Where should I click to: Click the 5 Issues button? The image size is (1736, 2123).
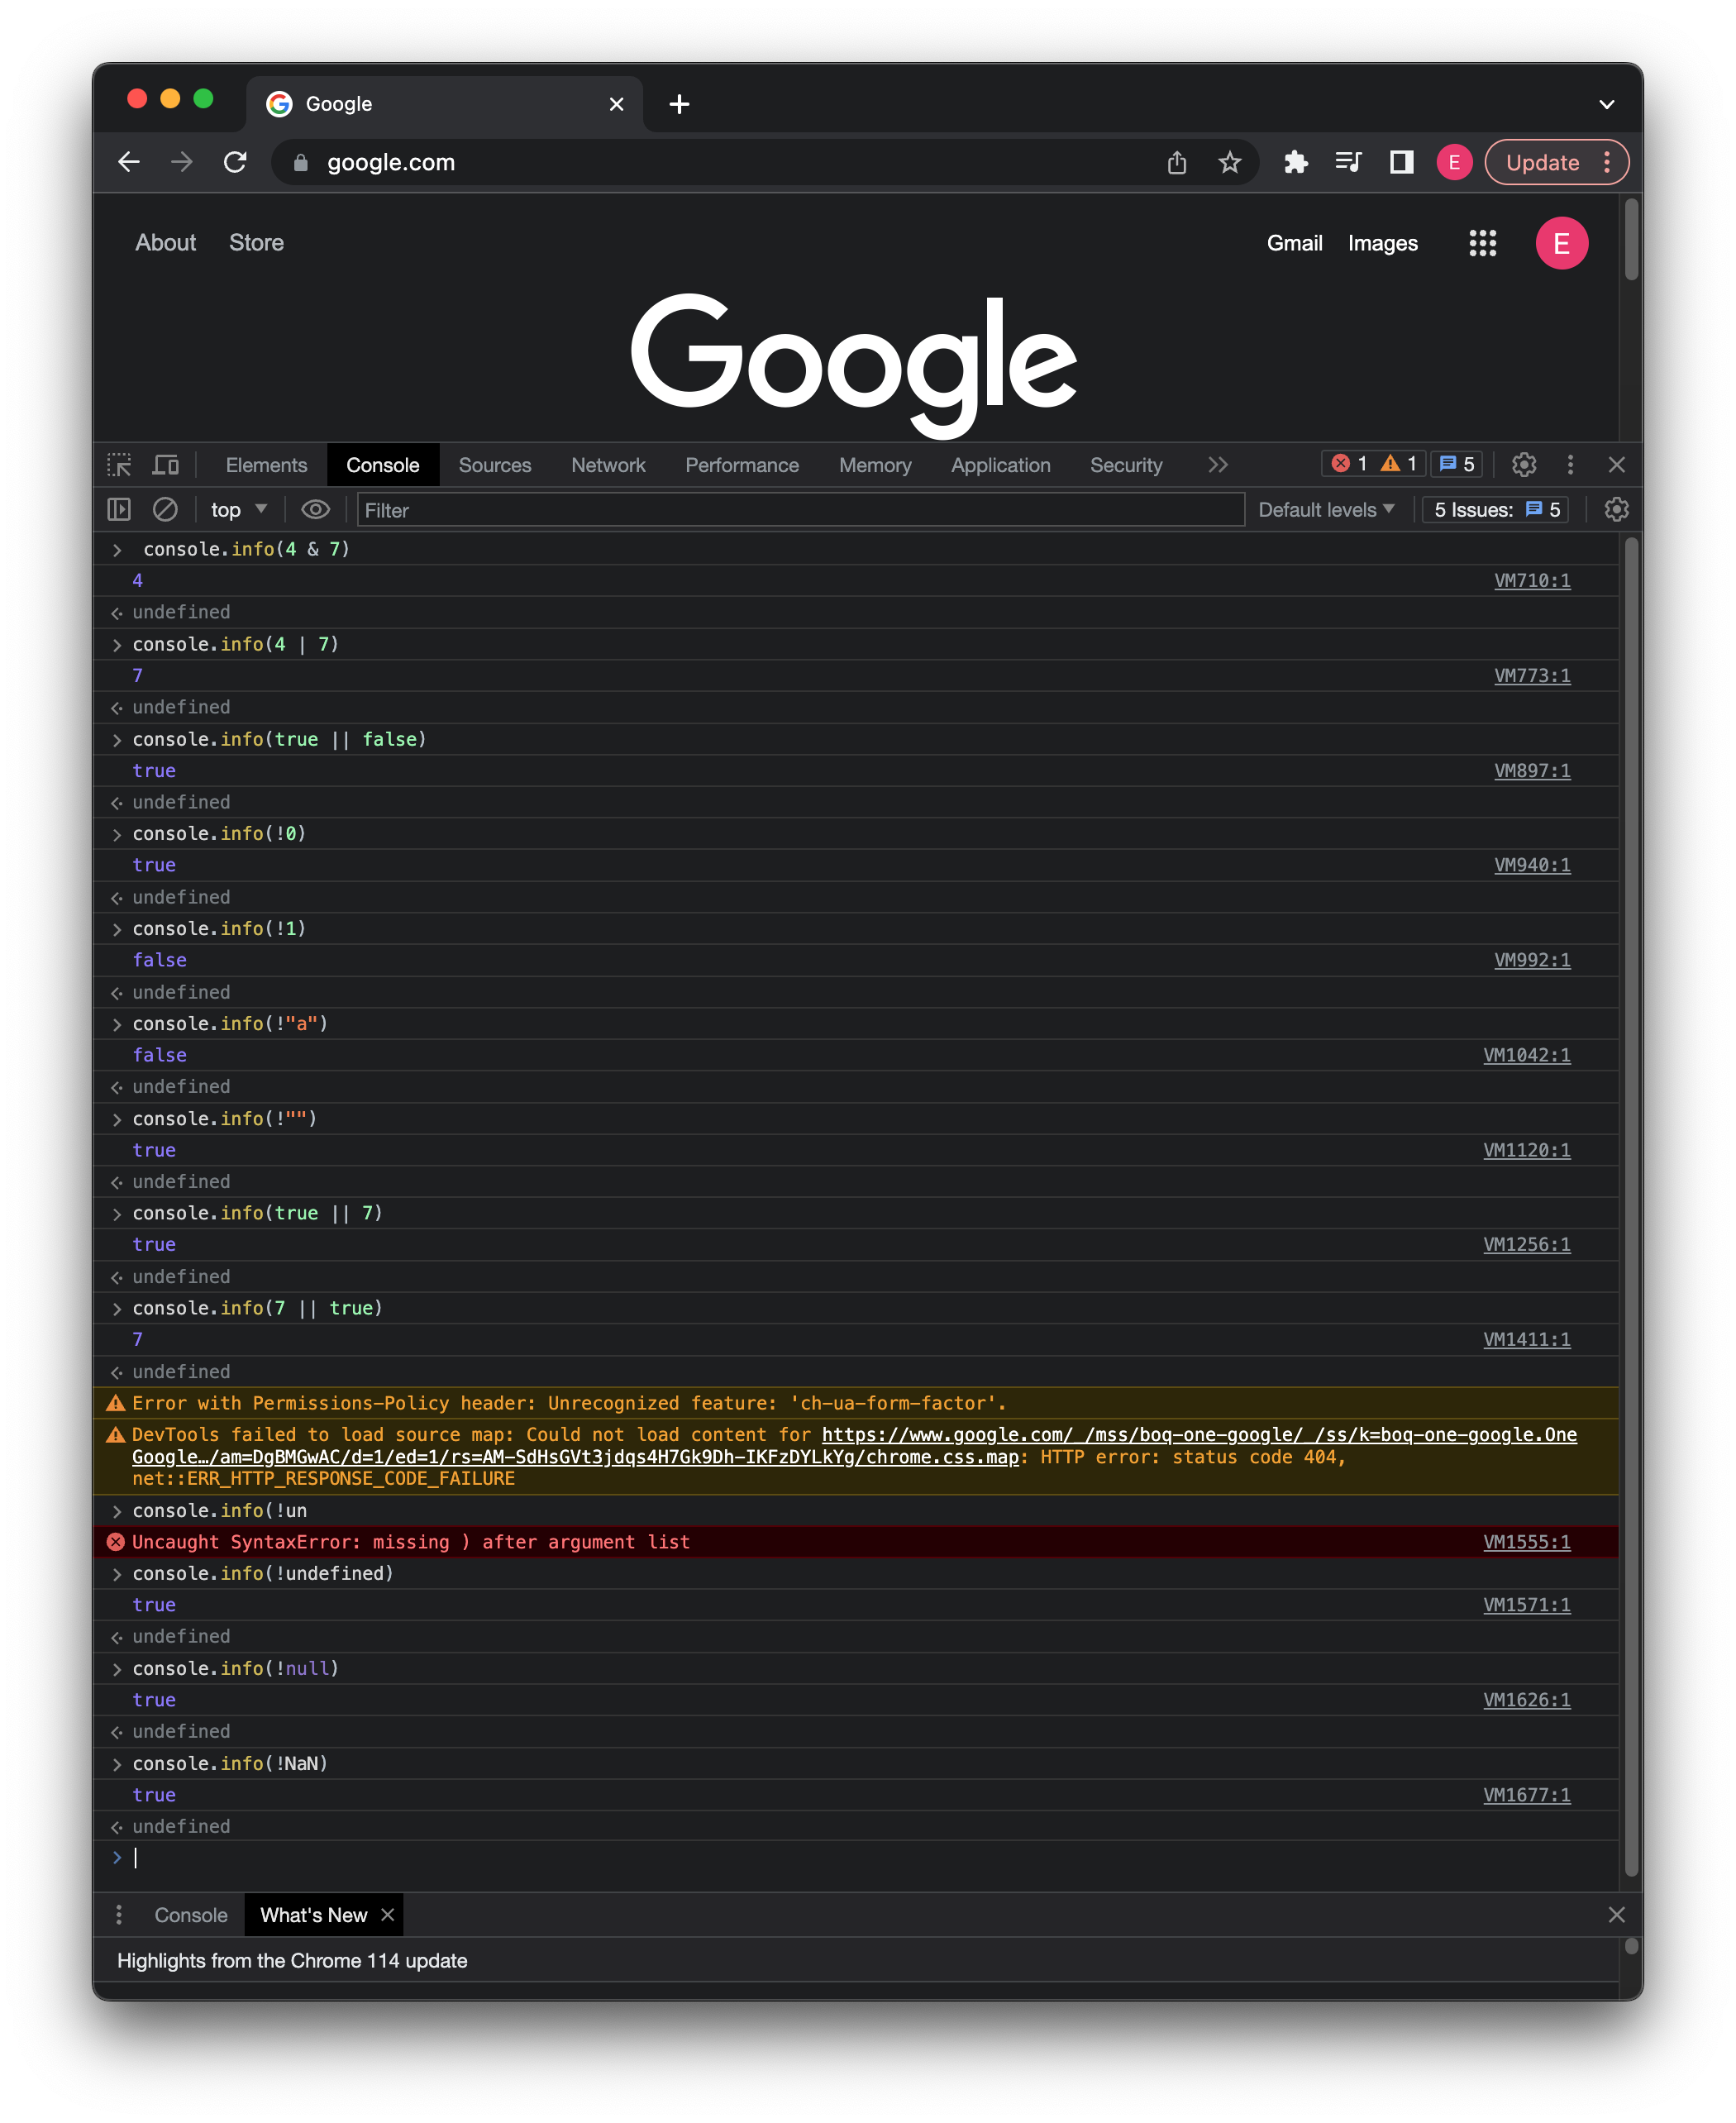(1496, 510)
